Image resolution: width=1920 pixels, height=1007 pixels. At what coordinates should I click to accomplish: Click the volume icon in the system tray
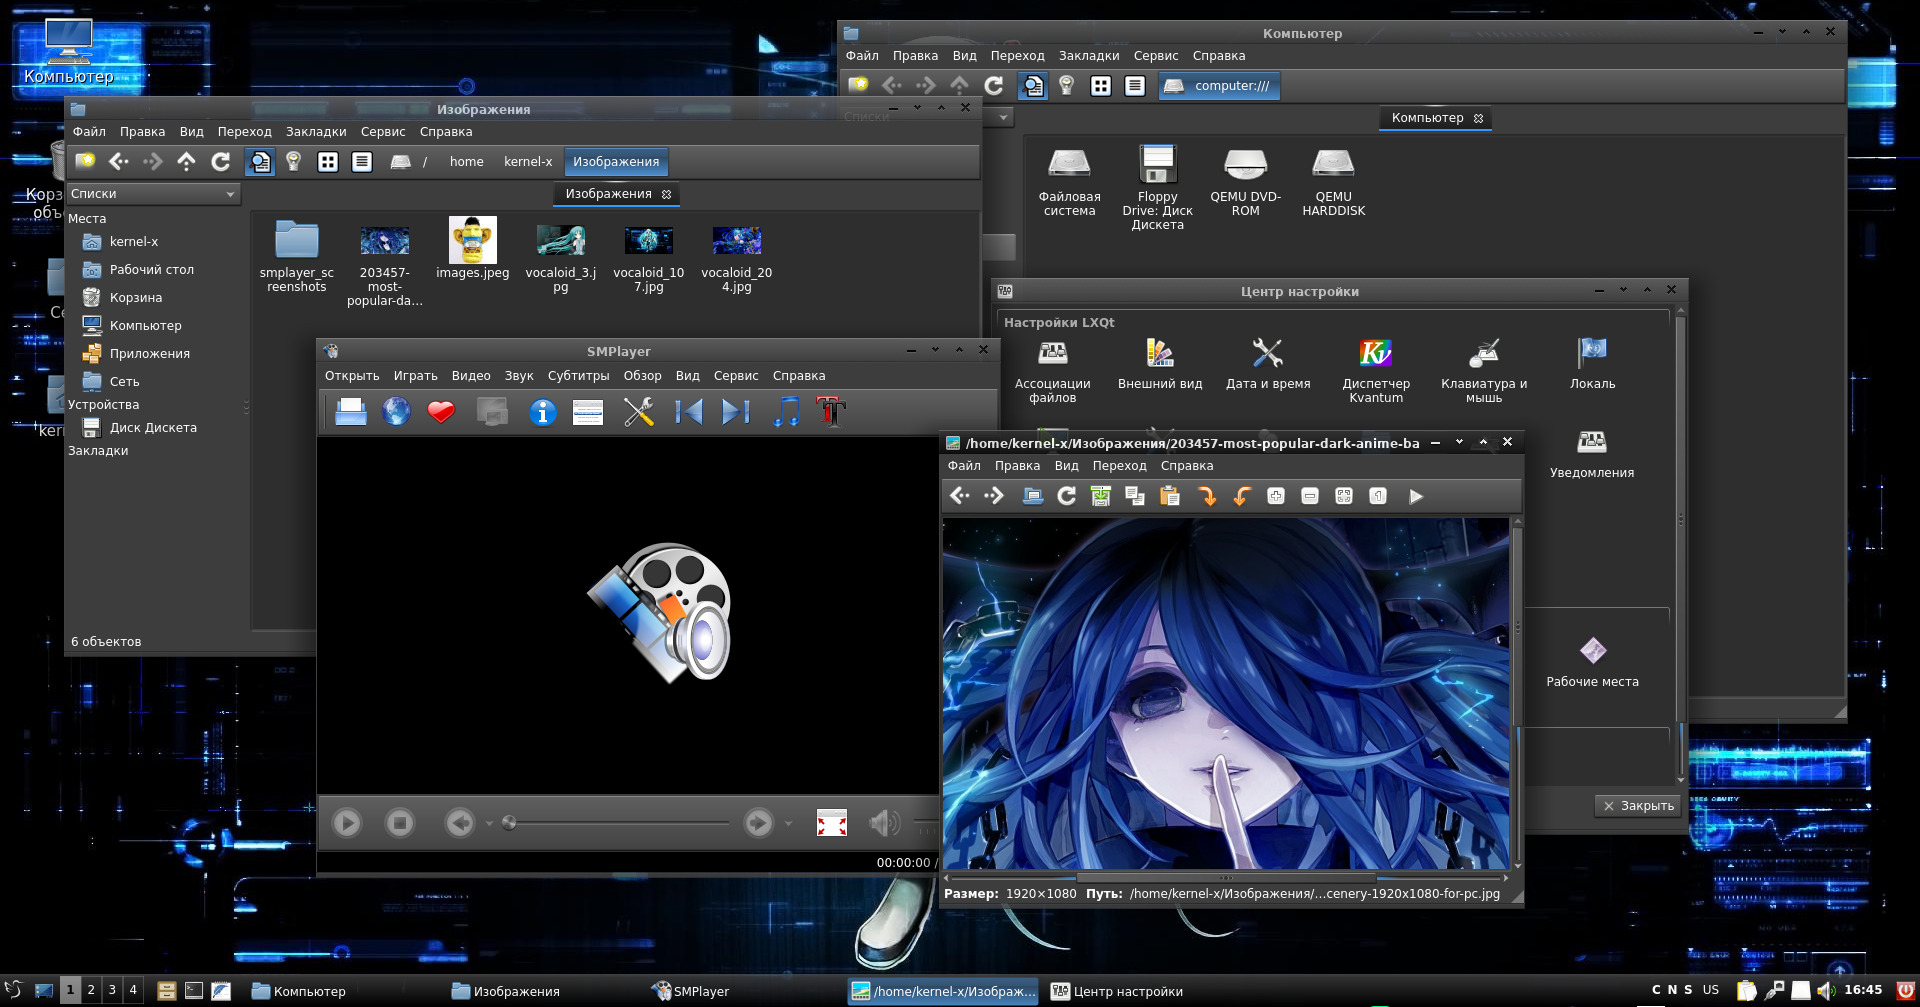click(1826, 991)
